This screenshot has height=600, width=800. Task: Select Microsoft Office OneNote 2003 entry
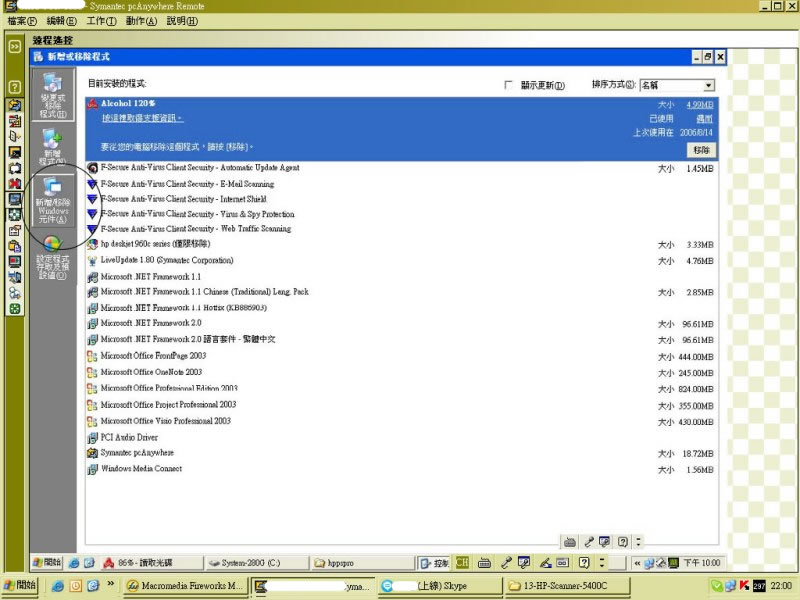coord(151,372)
